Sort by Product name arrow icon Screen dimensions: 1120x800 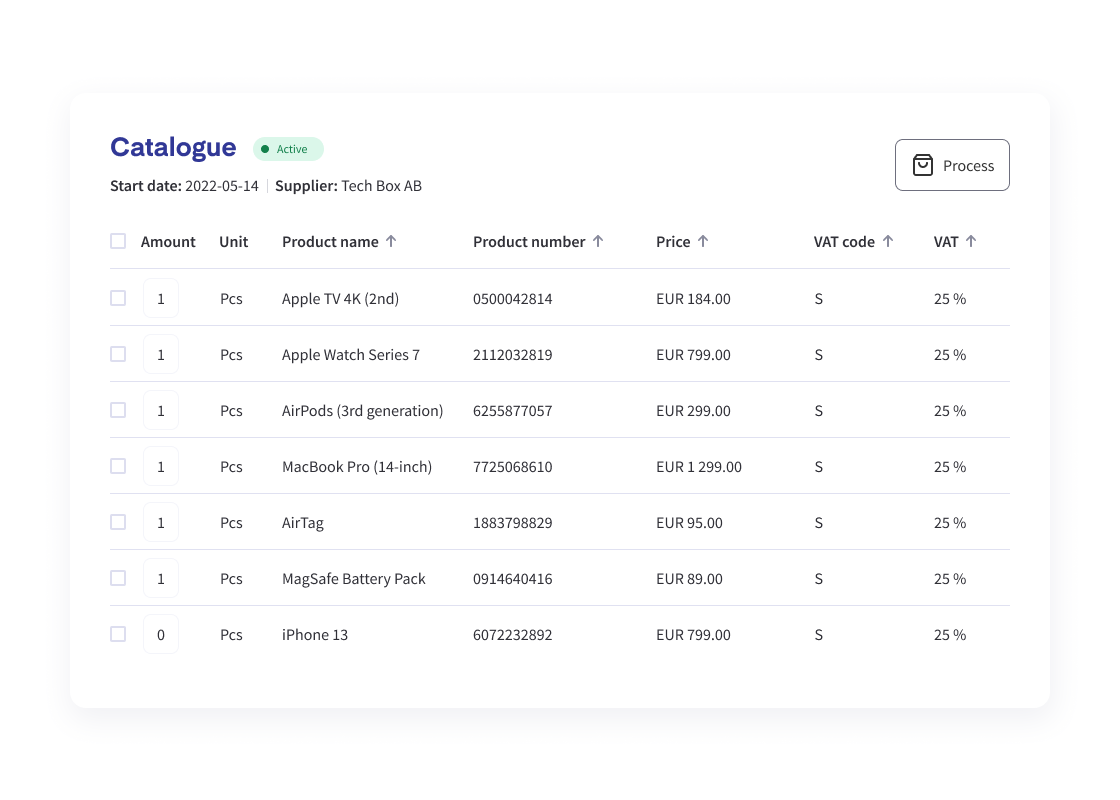[x=391, y=241]
